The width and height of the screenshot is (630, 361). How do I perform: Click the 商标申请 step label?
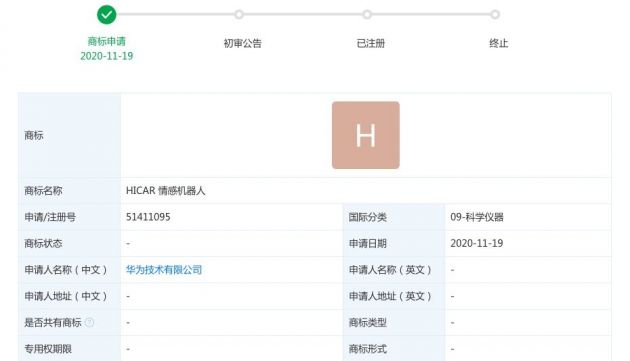tap(106, 41)
